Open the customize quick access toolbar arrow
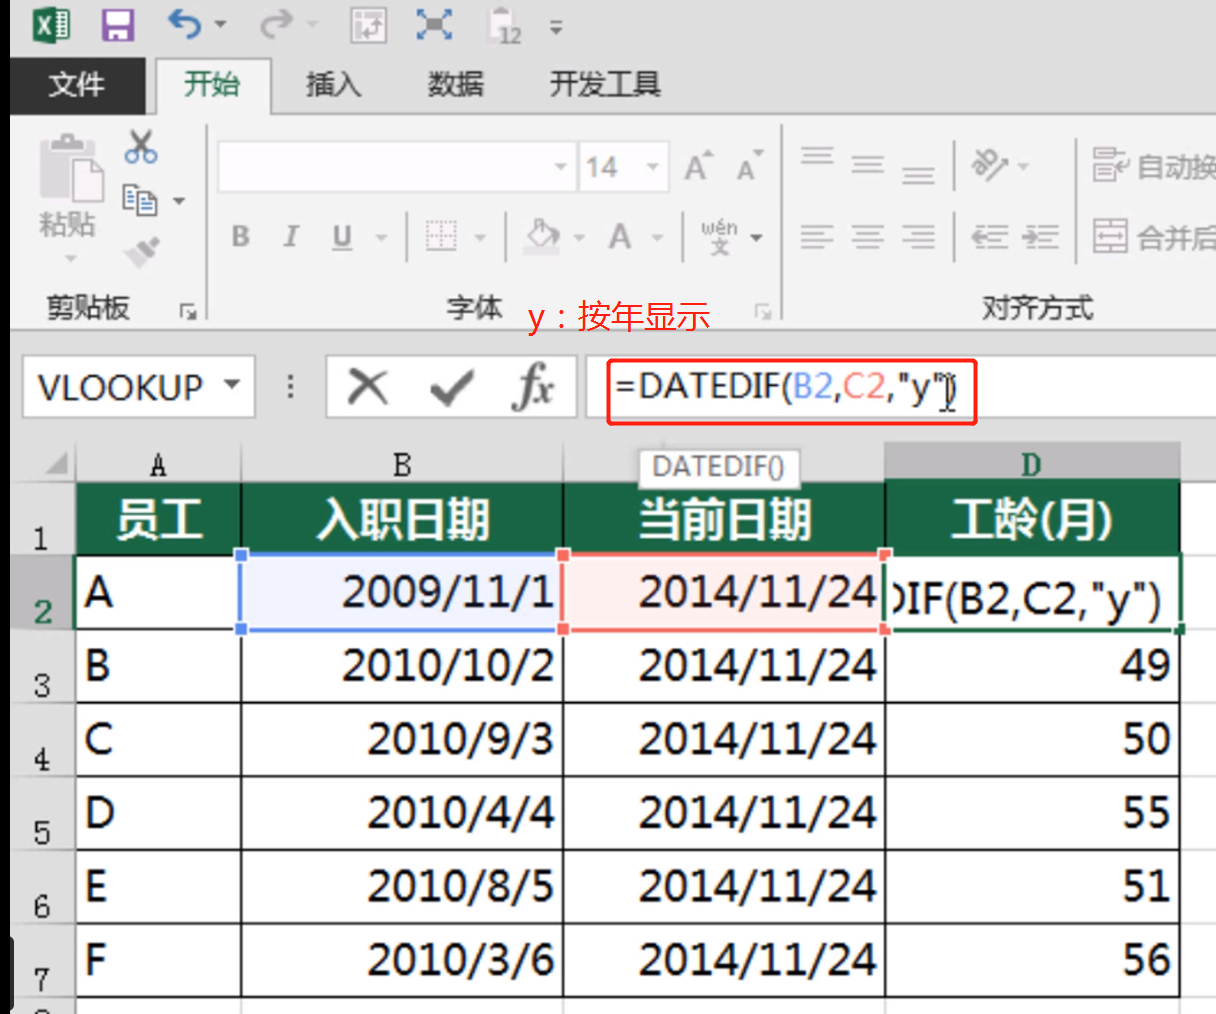Screen dimensions: 1216x1014 click(x=556, y=28)
